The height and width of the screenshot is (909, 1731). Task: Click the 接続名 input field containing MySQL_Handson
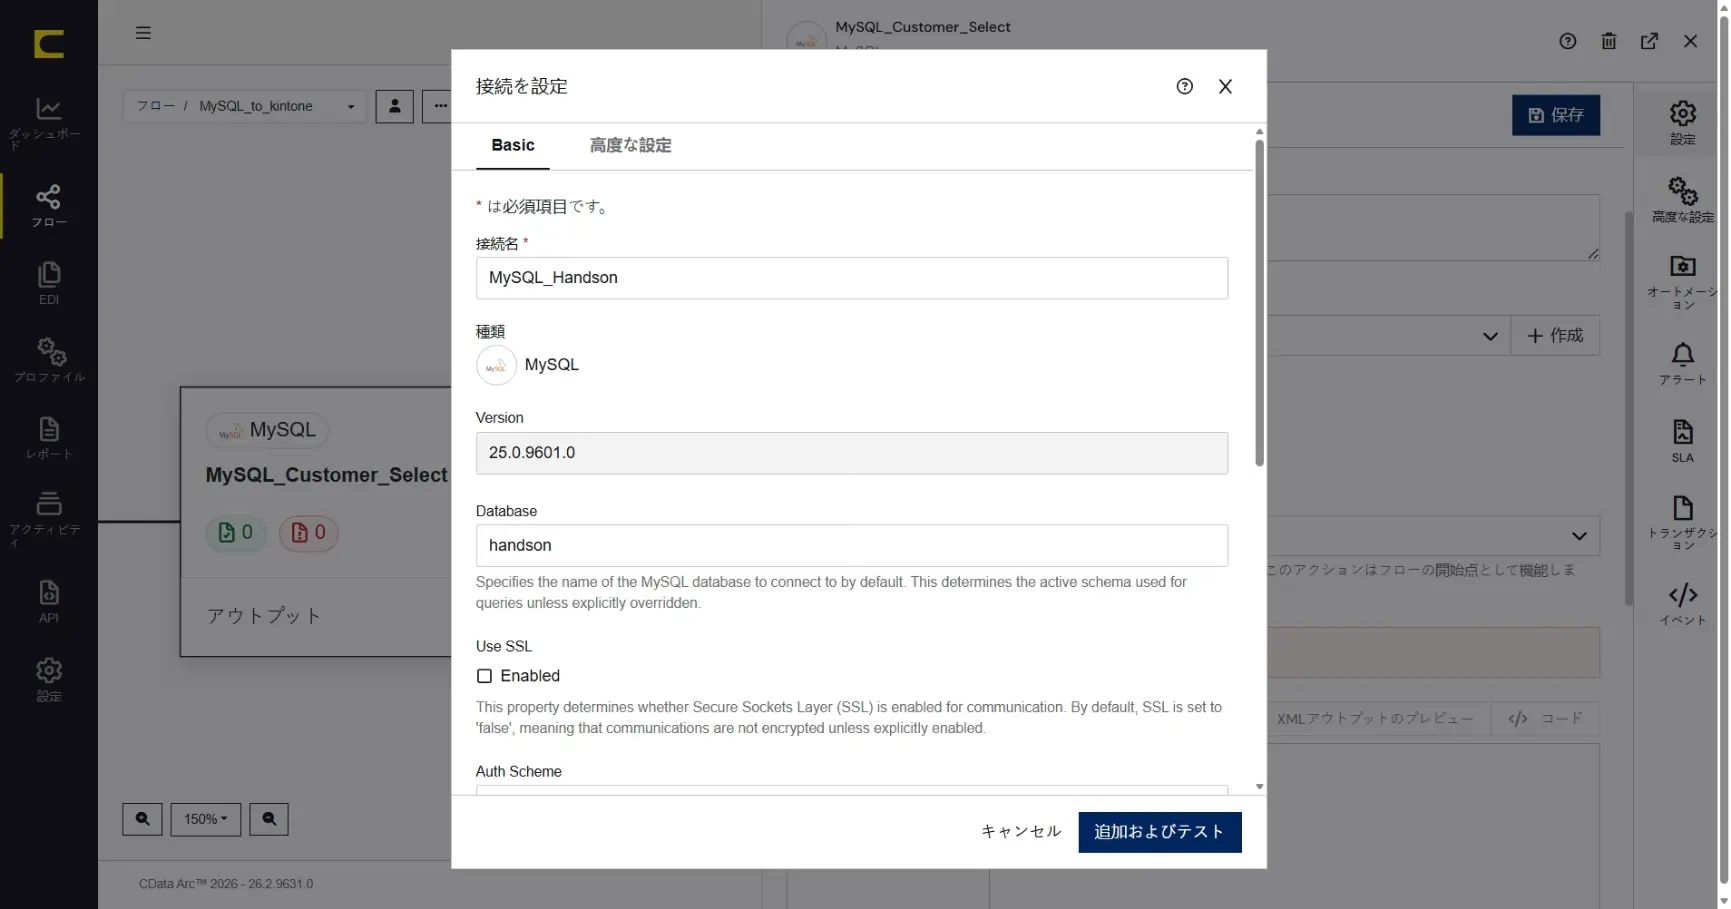[851, 279]
